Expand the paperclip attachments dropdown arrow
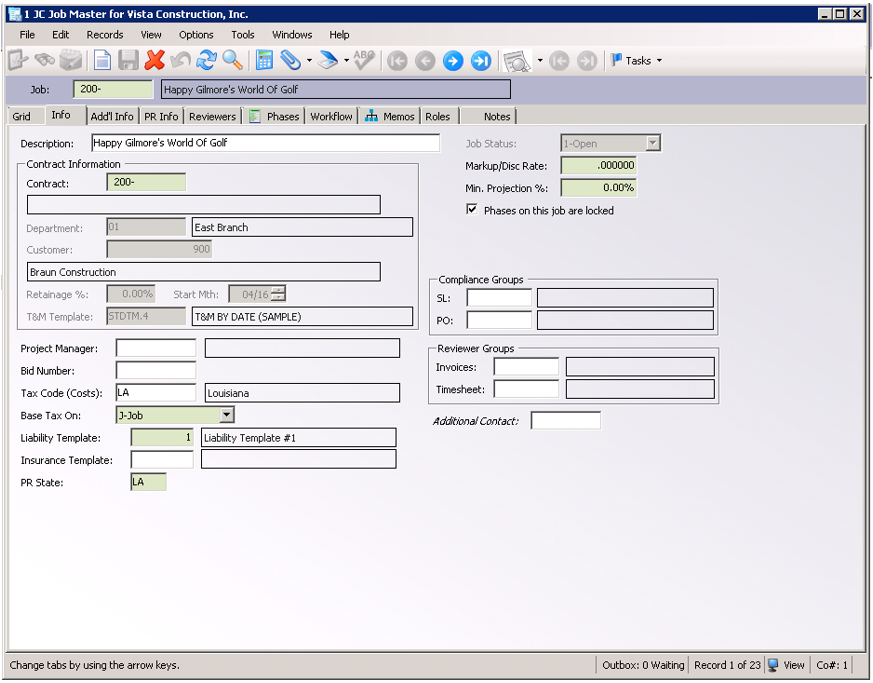 309,61
